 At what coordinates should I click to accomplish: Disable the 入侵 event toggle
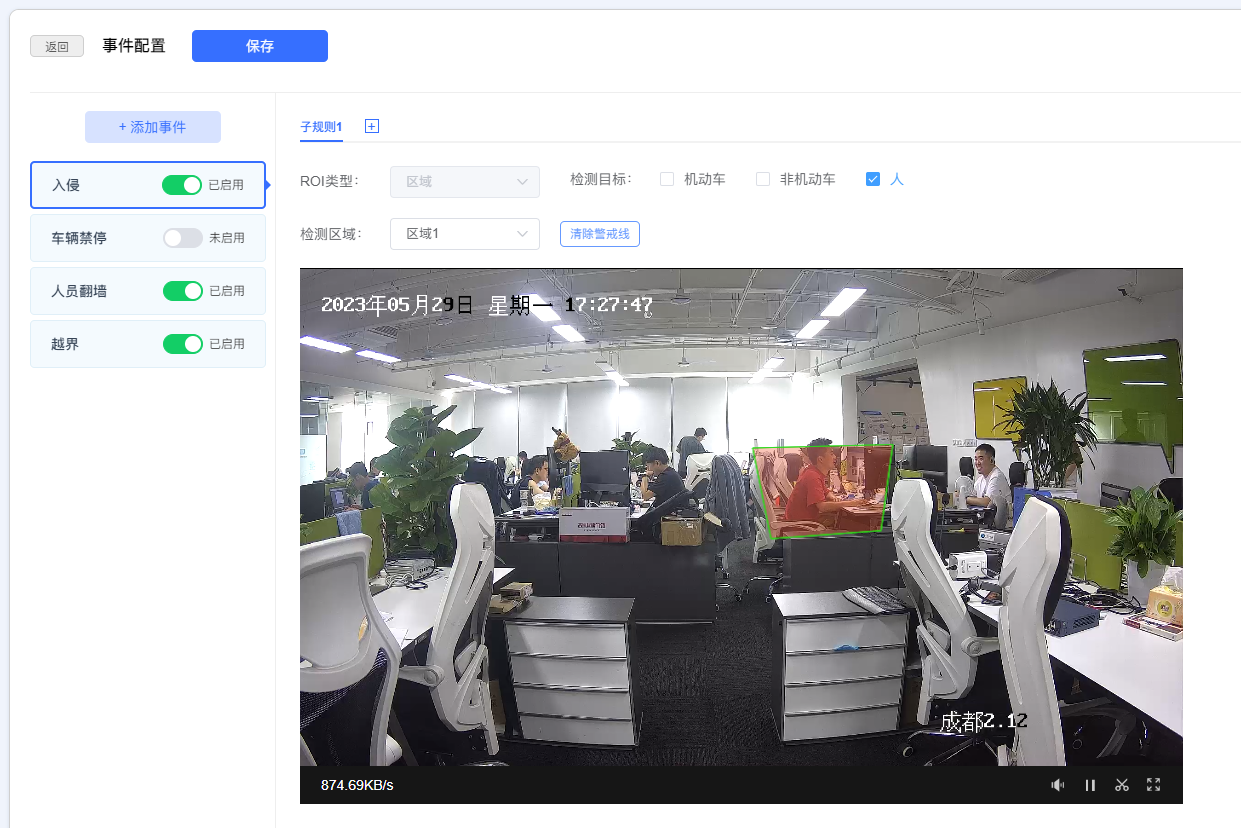click(x=183, y=185)
